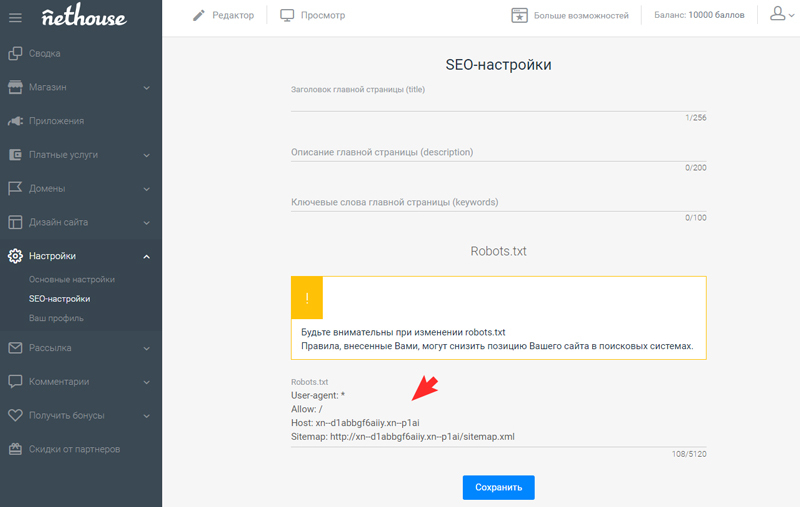The height and width of the screenshot is (507, 800).
Task: Click the Баланс: 10000 баллов text
Action: tap(699, 15)
